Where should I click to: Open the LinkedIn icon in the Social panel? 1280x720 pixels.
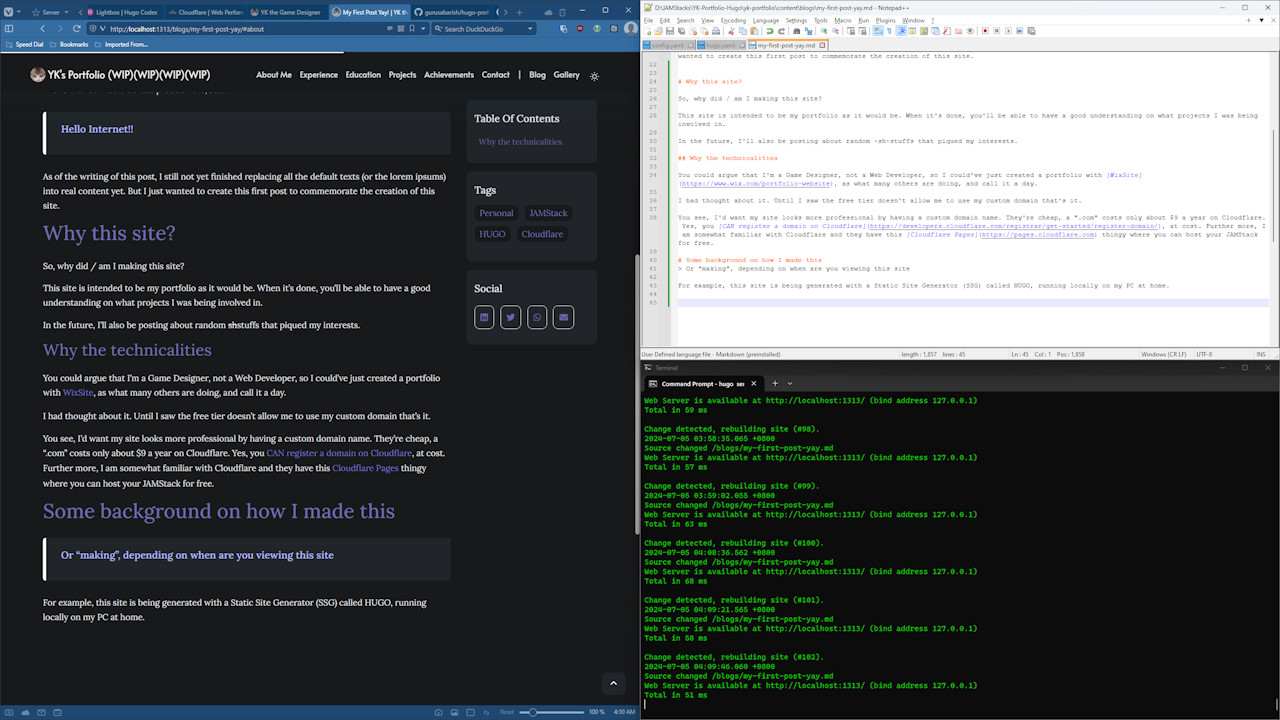[484, 317]
